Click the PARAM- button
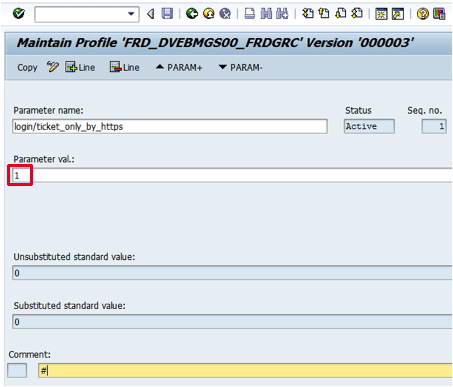This screenshot has width=453, height=387. tap(240, 68)
